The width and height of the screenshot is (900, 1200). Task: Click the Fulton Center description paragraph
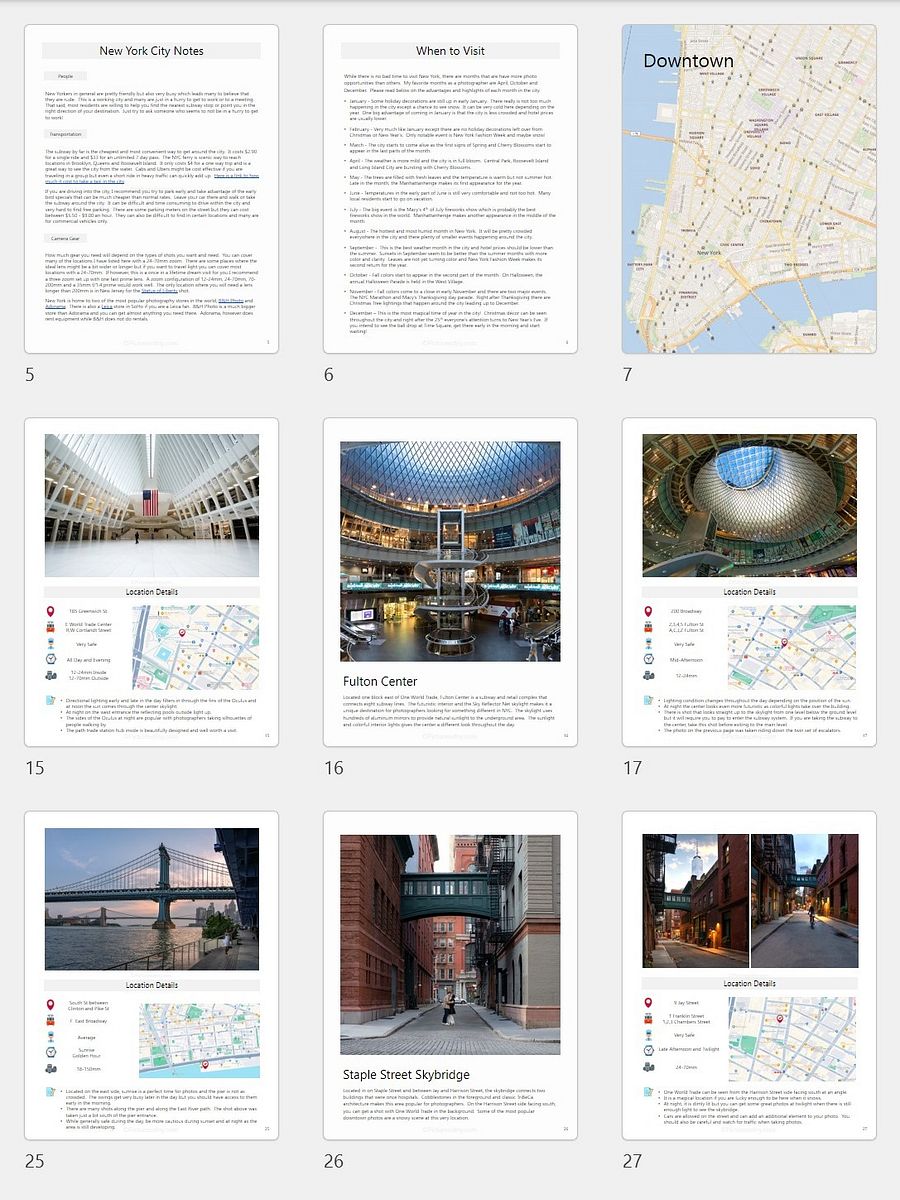click(449, 710)
